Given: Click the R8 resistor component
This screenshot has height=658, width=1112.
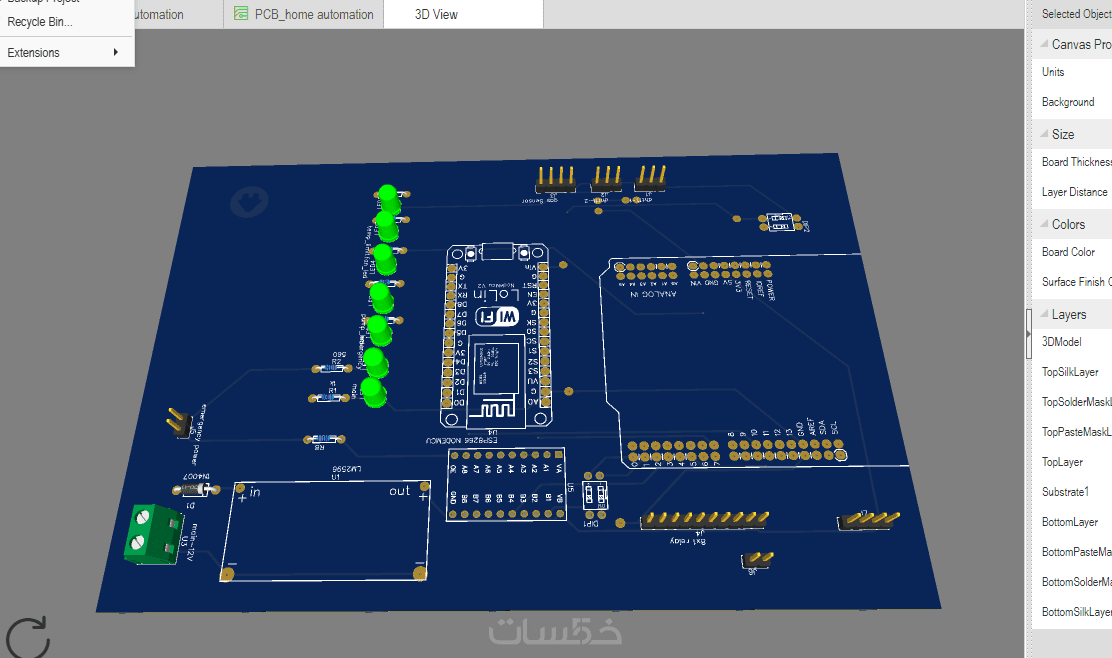Looking at the screenshot, I should click(324, 440).
